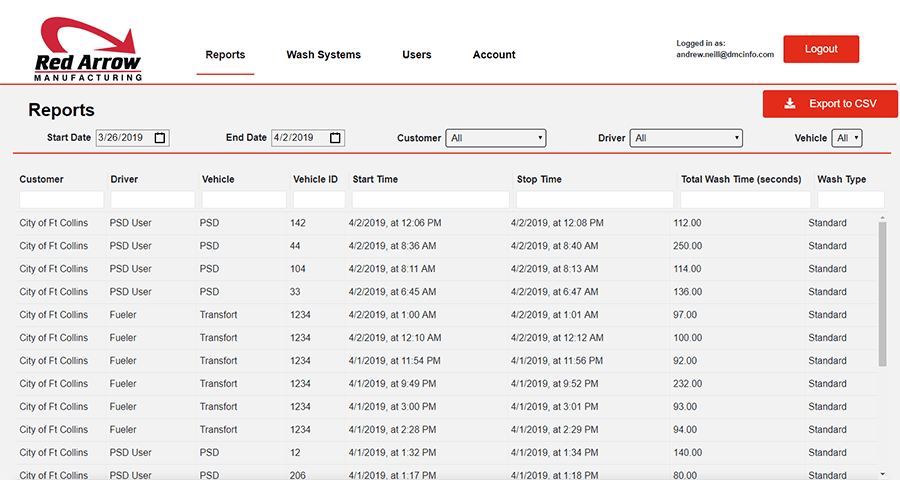The image size is (900, 480).
Task: Click the Red Arrow Manufacturing logo
Action: [88, 49]
